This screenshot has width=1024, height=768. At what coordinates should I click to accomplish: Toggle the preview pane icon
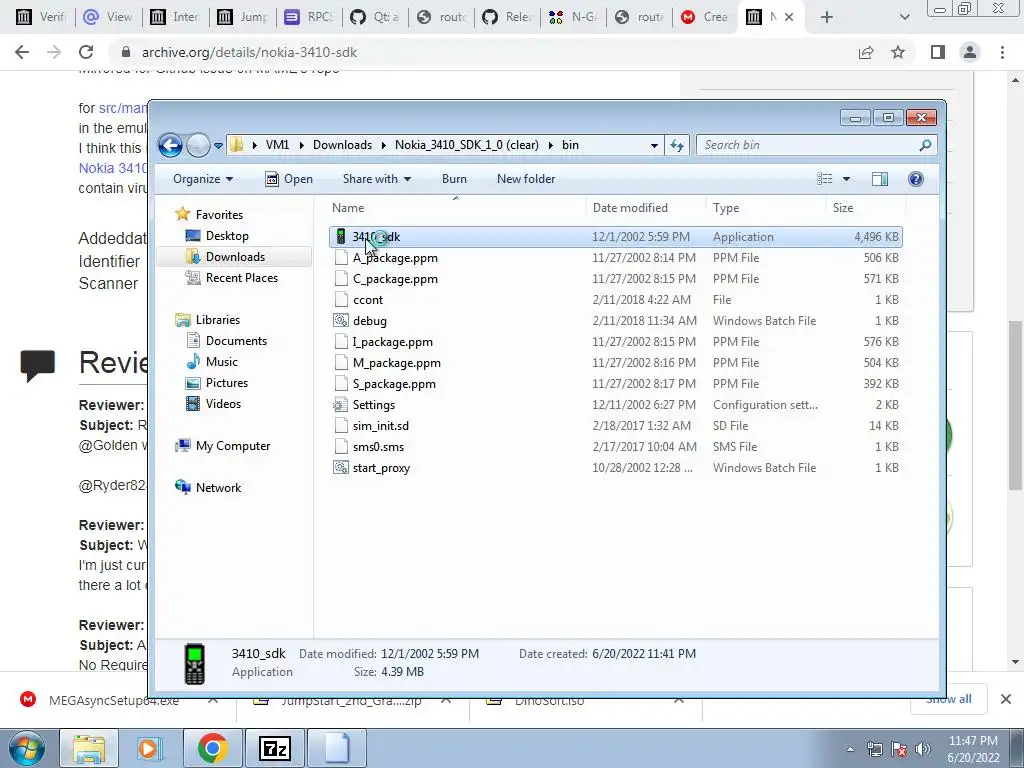pos(880,179)
